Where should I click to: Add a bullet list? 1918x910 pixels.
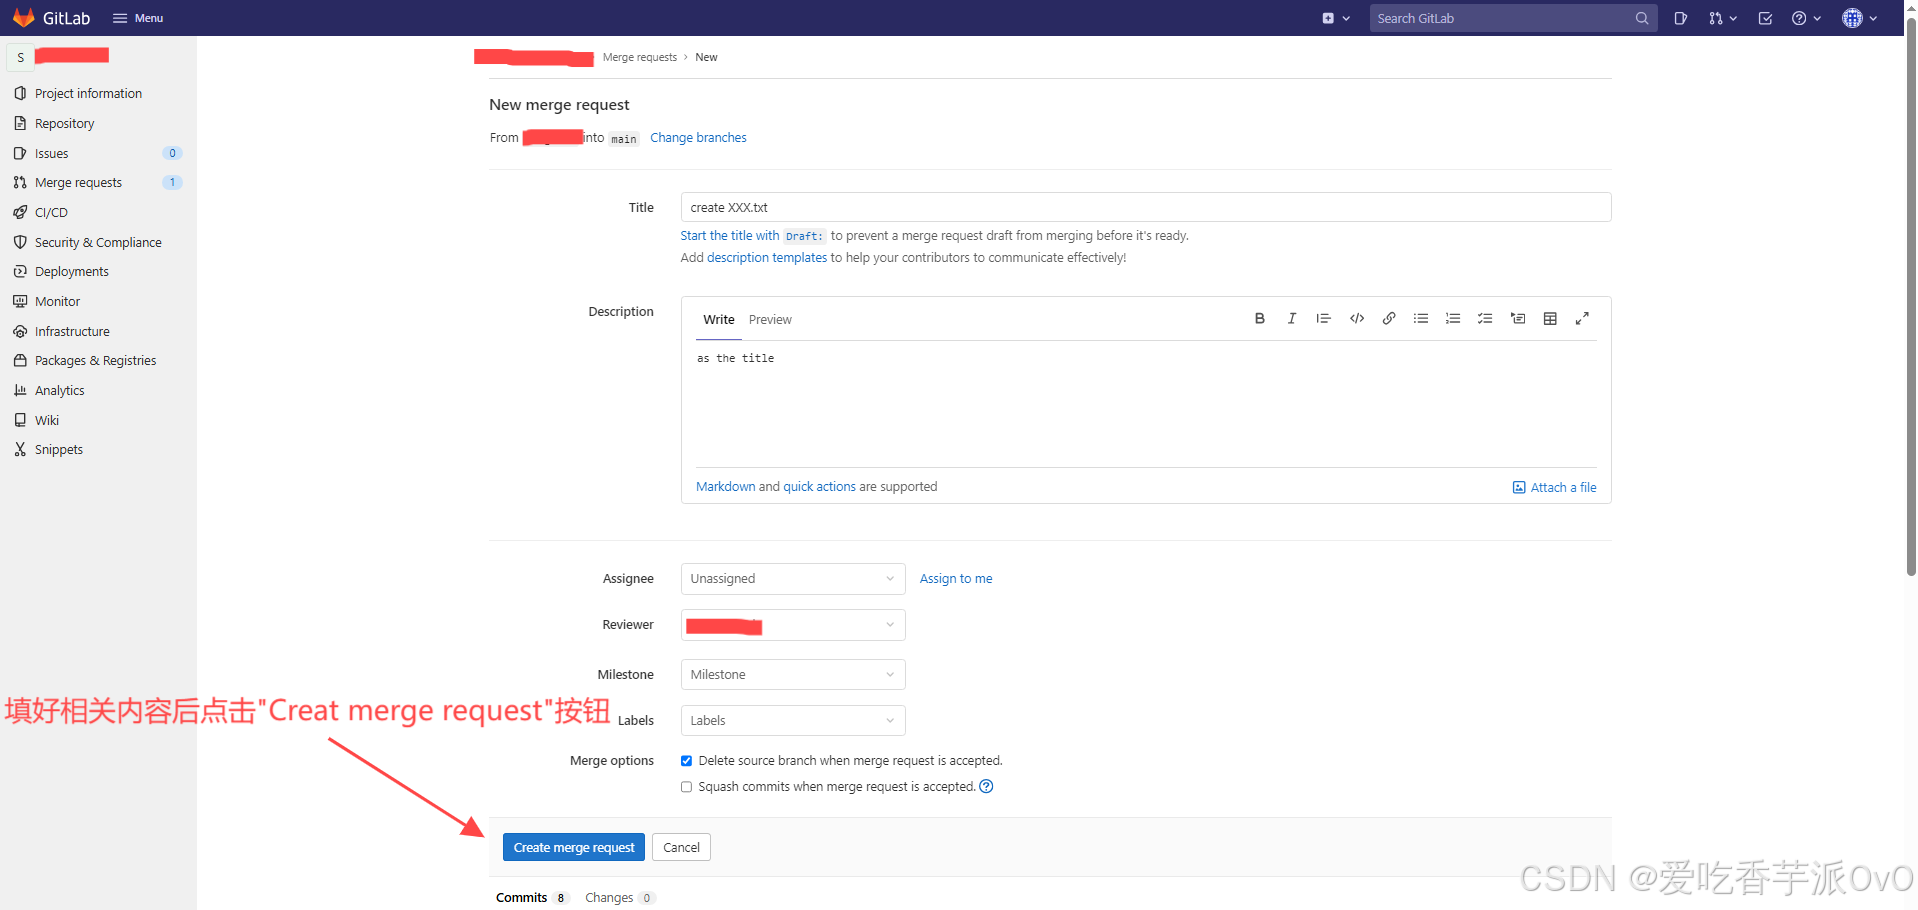tap(1420, 318)
